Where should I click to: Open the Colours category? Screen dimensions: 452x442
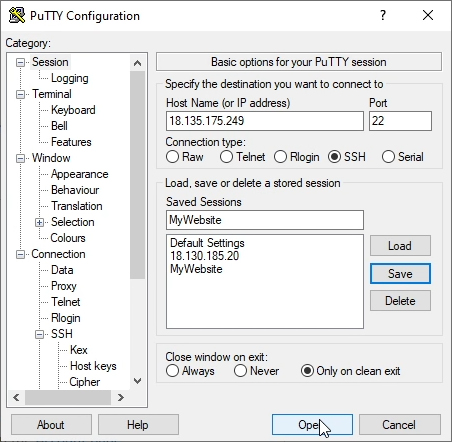(68, 238)
